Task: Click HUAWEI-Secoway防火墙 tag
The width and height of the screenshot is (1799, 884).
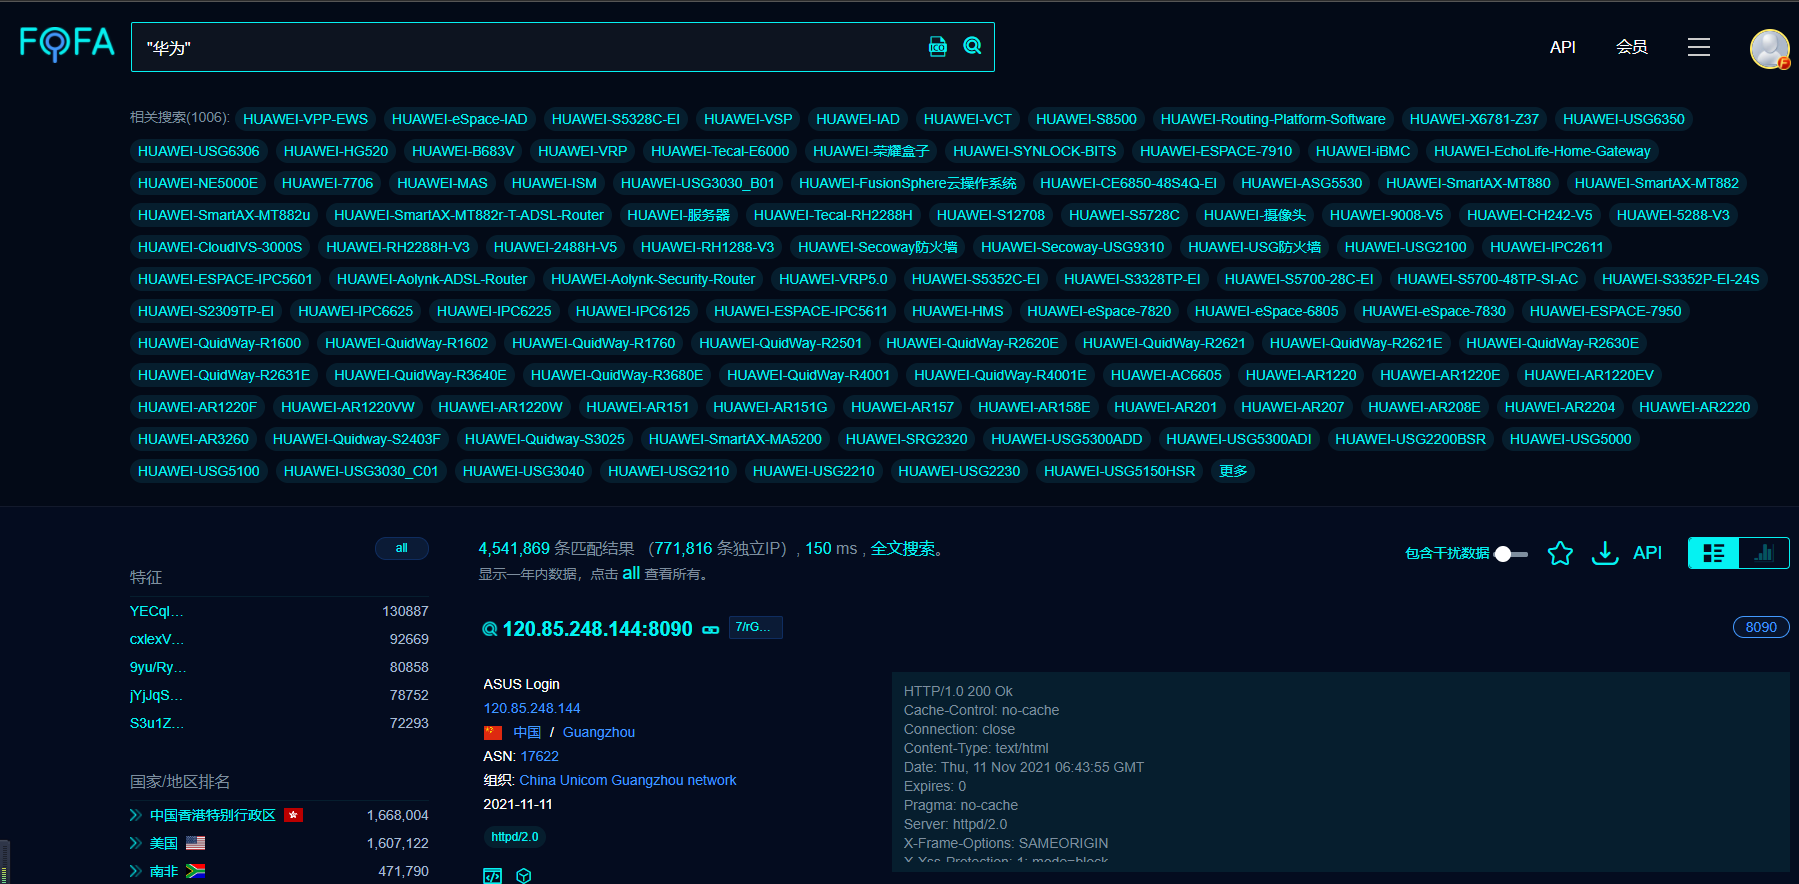Action: [877, 247]
